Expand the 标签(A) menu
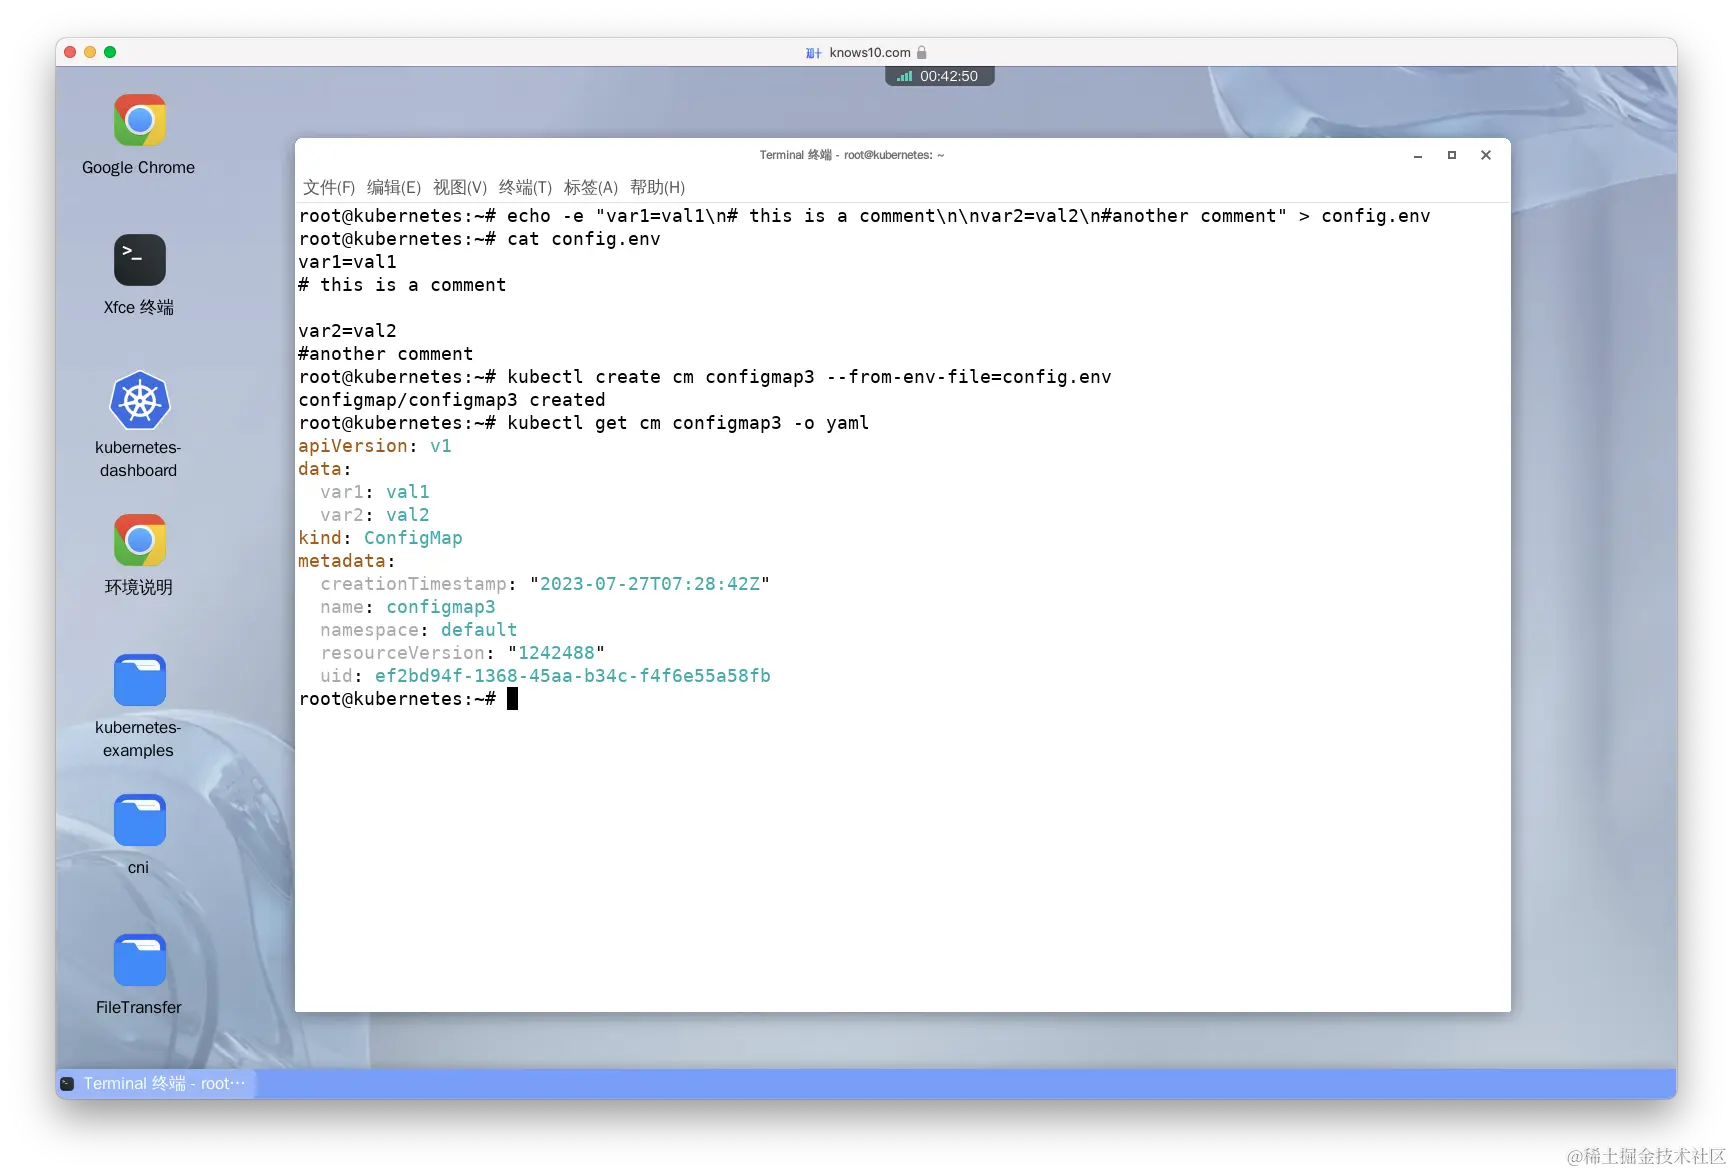Viewport: 1733px width, 1173px height. (x=590, y=187)
